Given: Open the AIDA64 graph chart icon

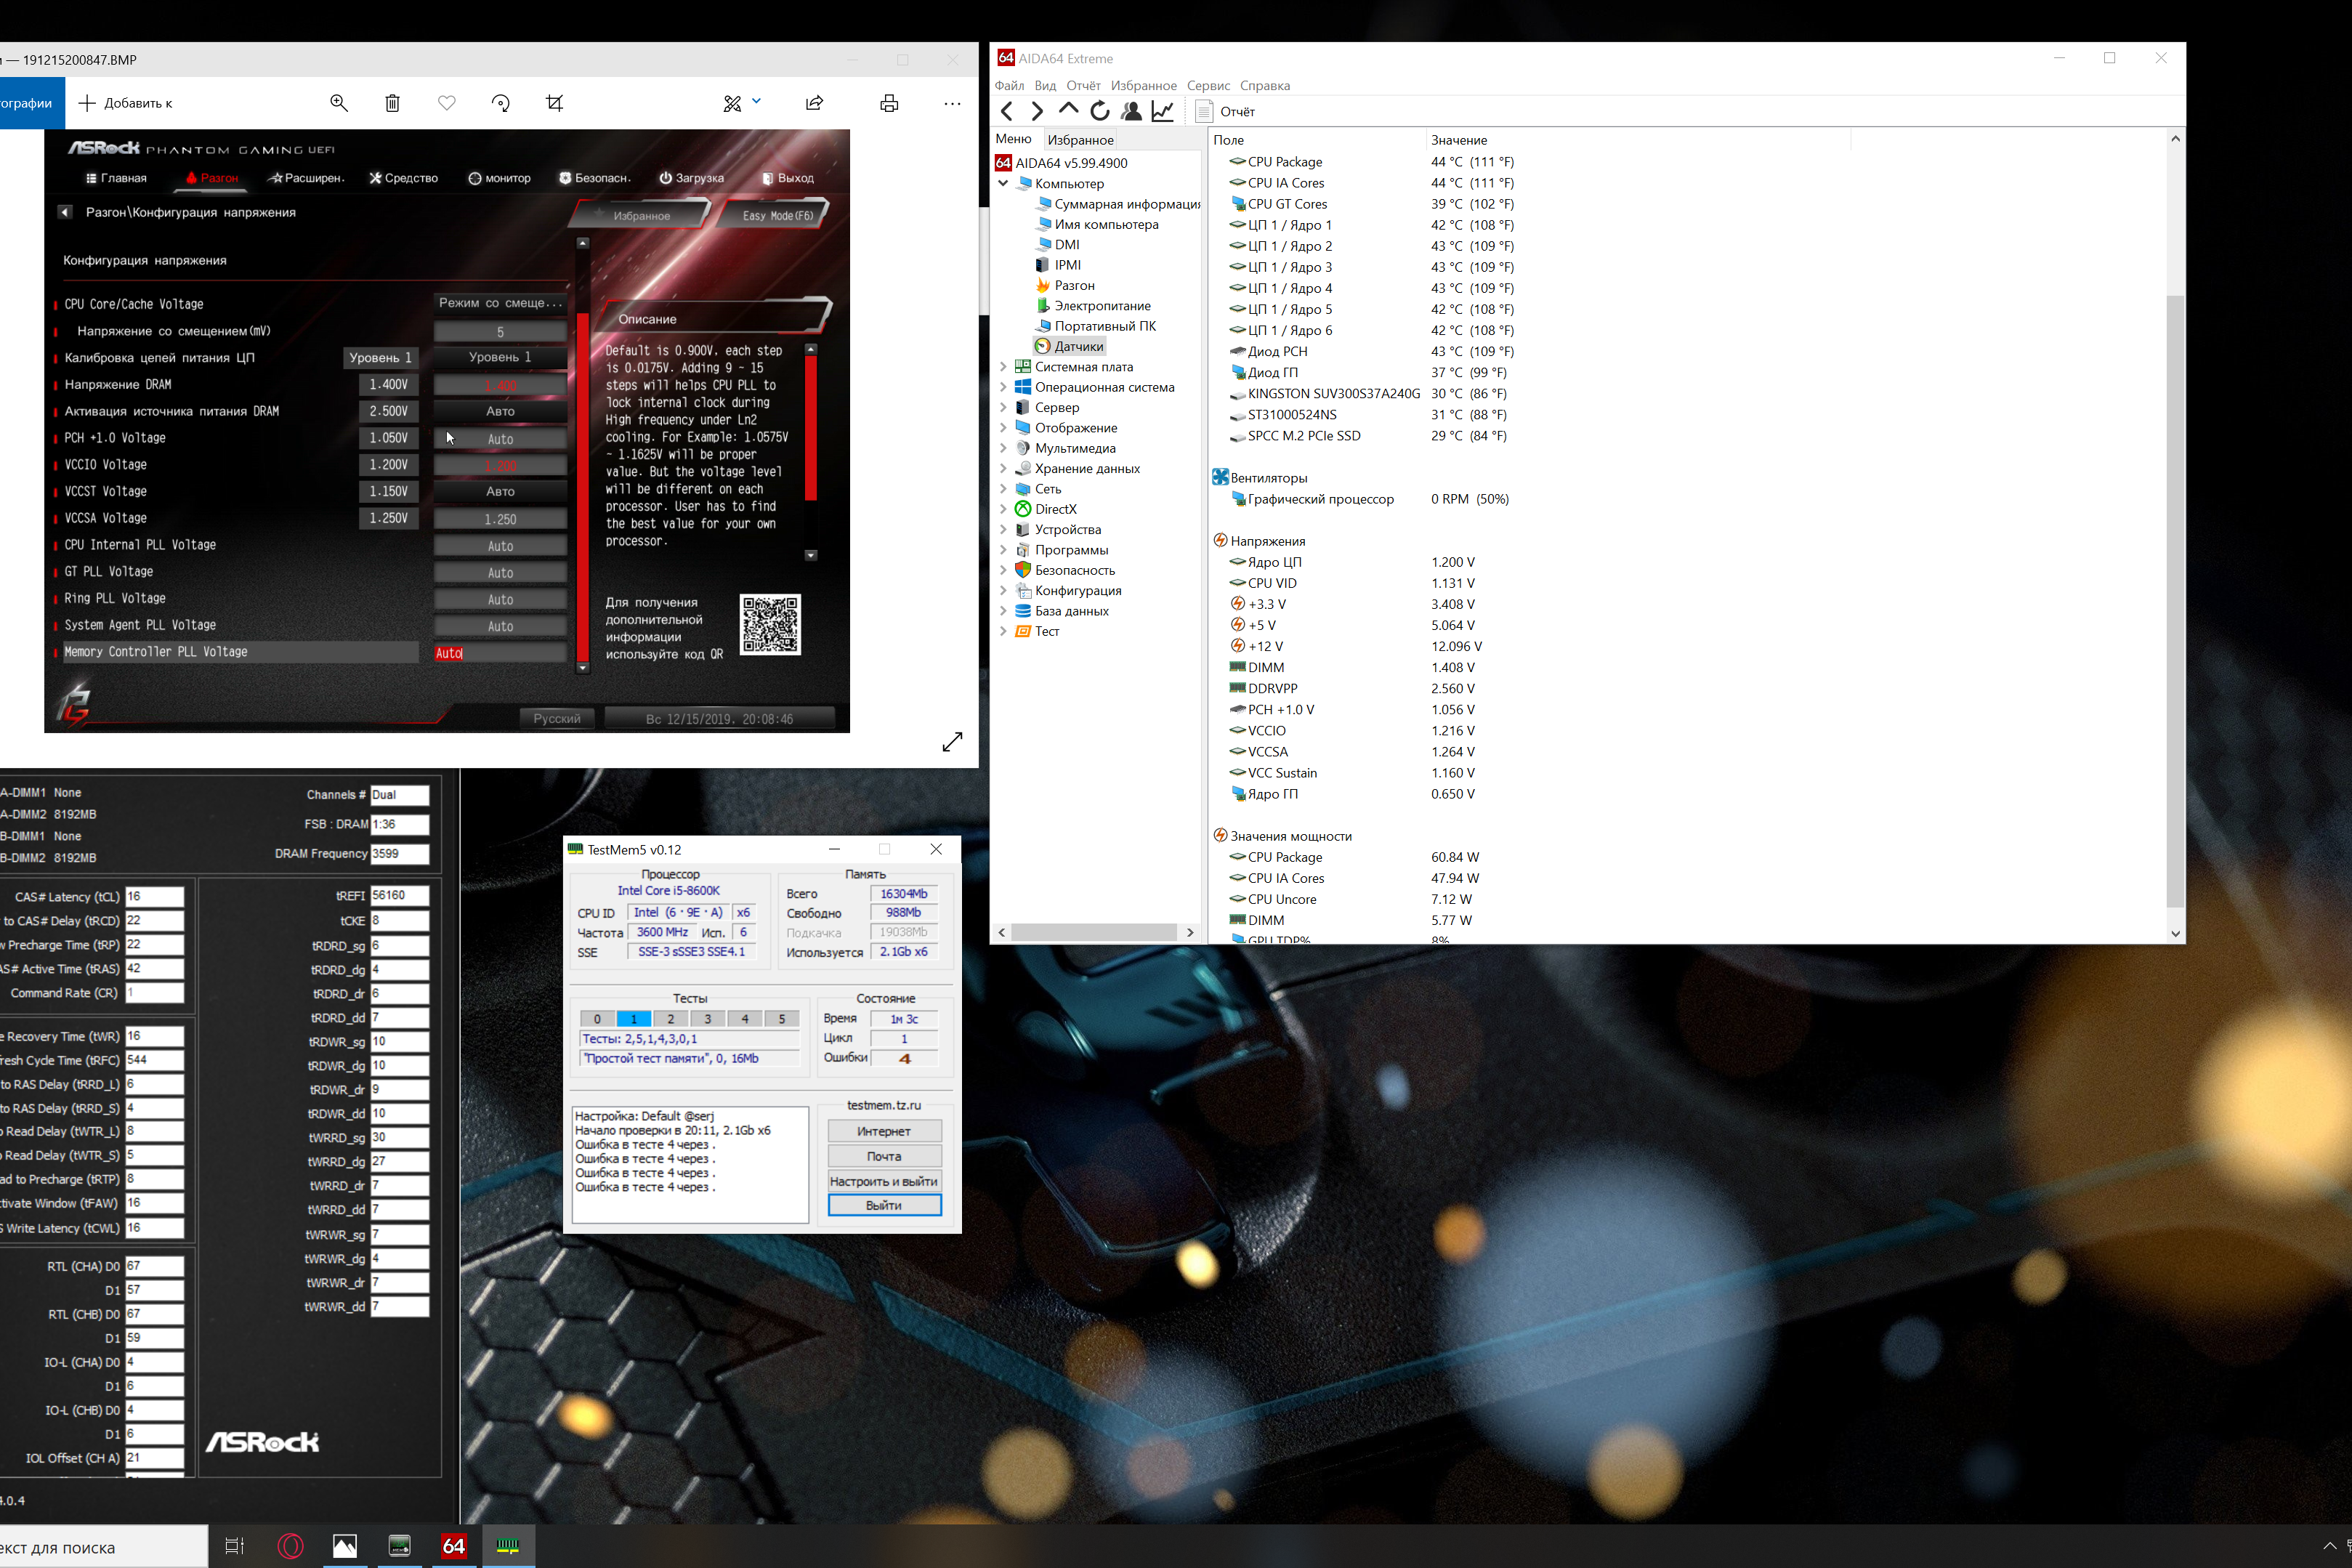Looking at the screenshot, I should (1162, 111).
